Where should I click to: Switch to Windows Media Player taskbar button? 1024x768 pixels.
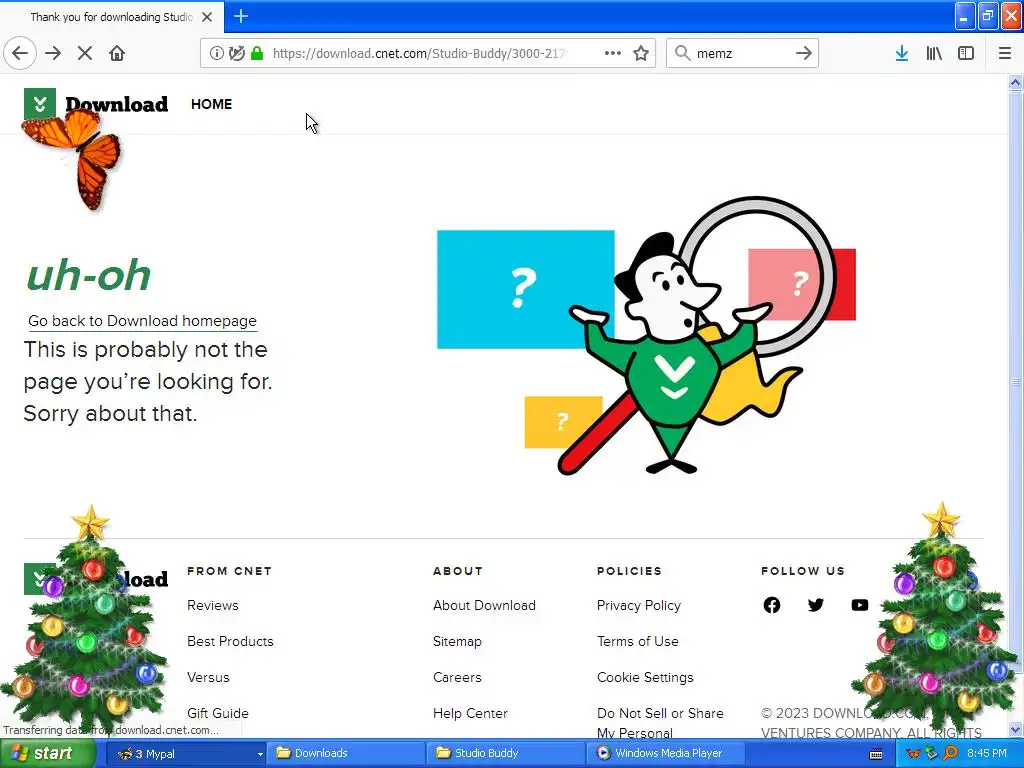pos(666,754)
